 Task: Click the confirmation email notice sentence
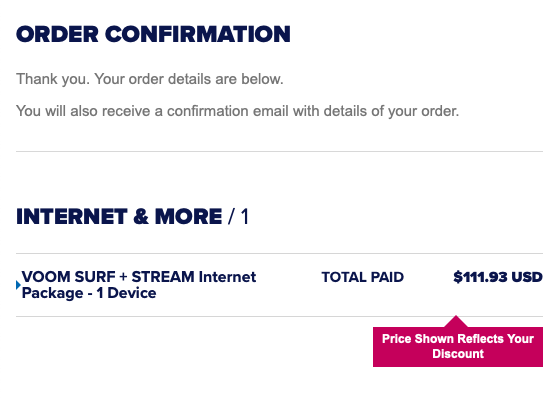(238, 111)
